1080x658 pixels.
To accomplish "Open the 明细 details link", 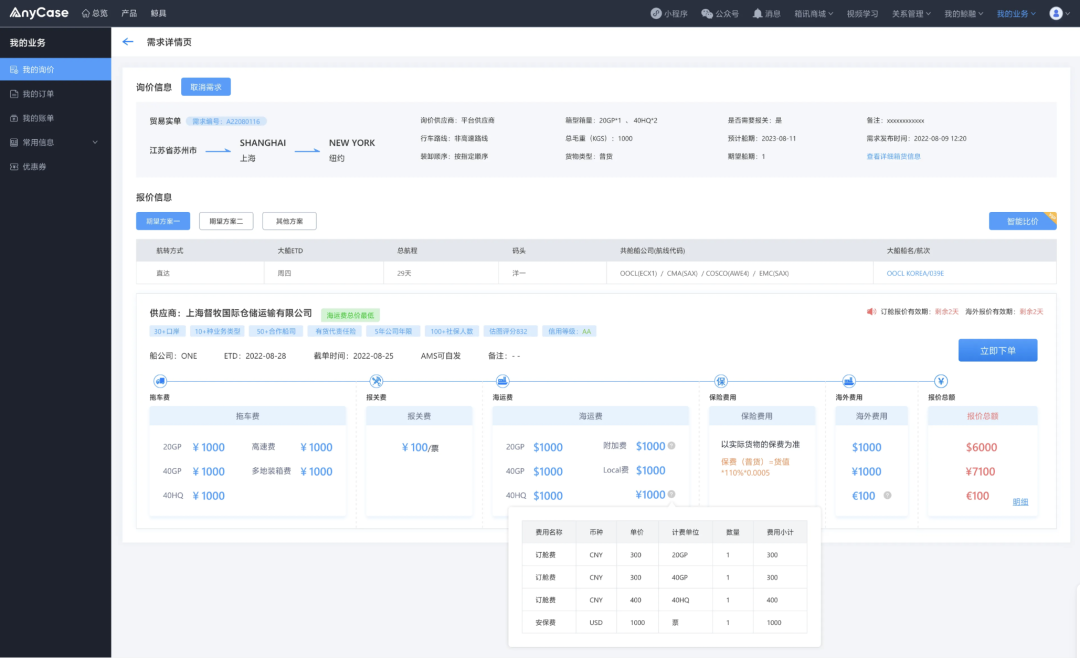I will click(1020, 502).
